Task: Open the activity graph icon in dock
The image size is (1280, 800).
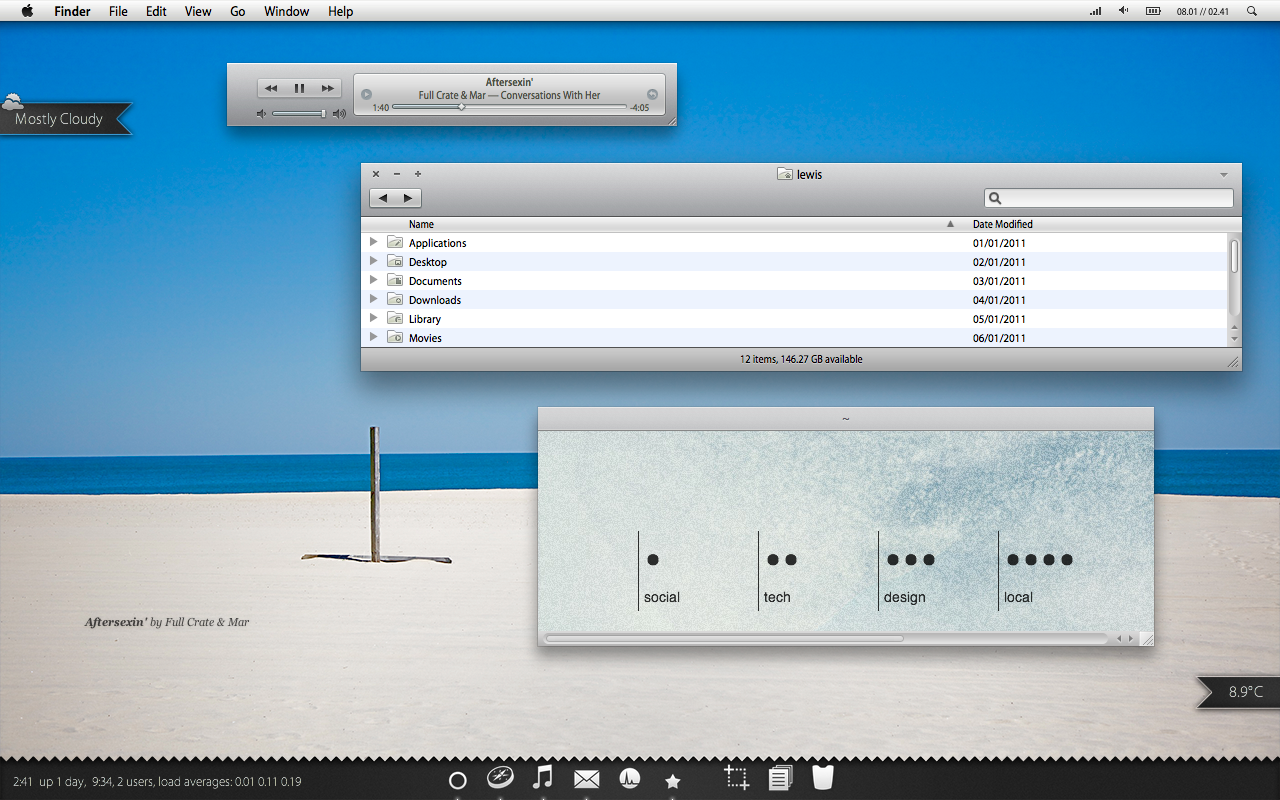Action: point(630,778)
